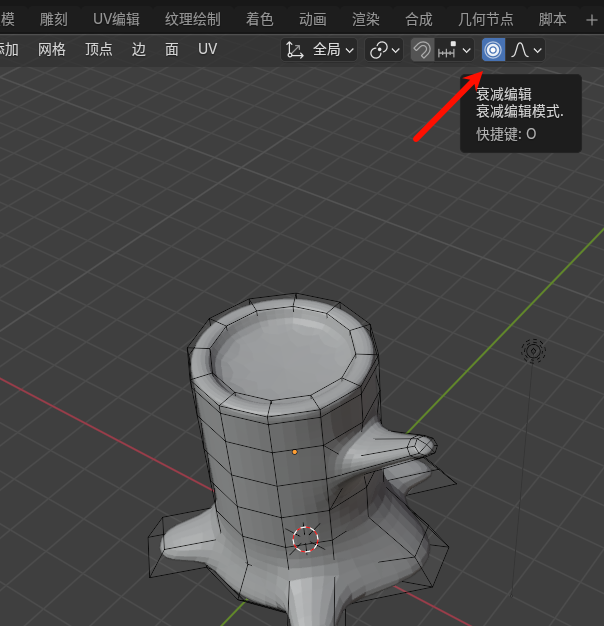Open the snap target options dropdown
The width and height of the screenshot is (604, 626).
point(455,50)
